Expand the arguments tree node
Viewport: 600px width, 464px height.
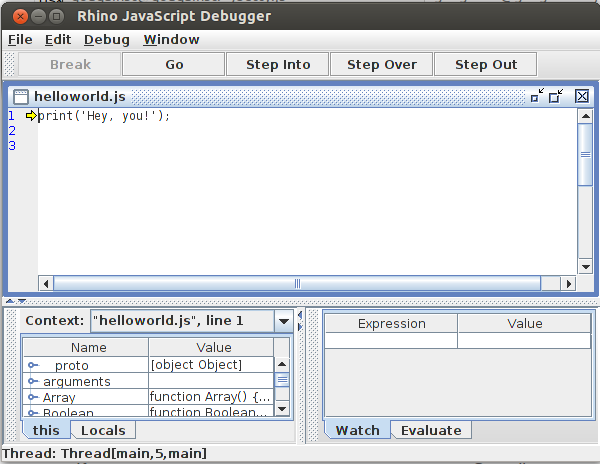pos(33,381)
